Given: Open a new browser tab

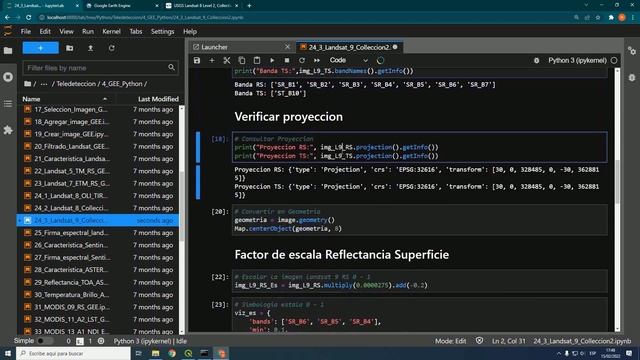Looking at the screenshot, I should coord(249,6).
